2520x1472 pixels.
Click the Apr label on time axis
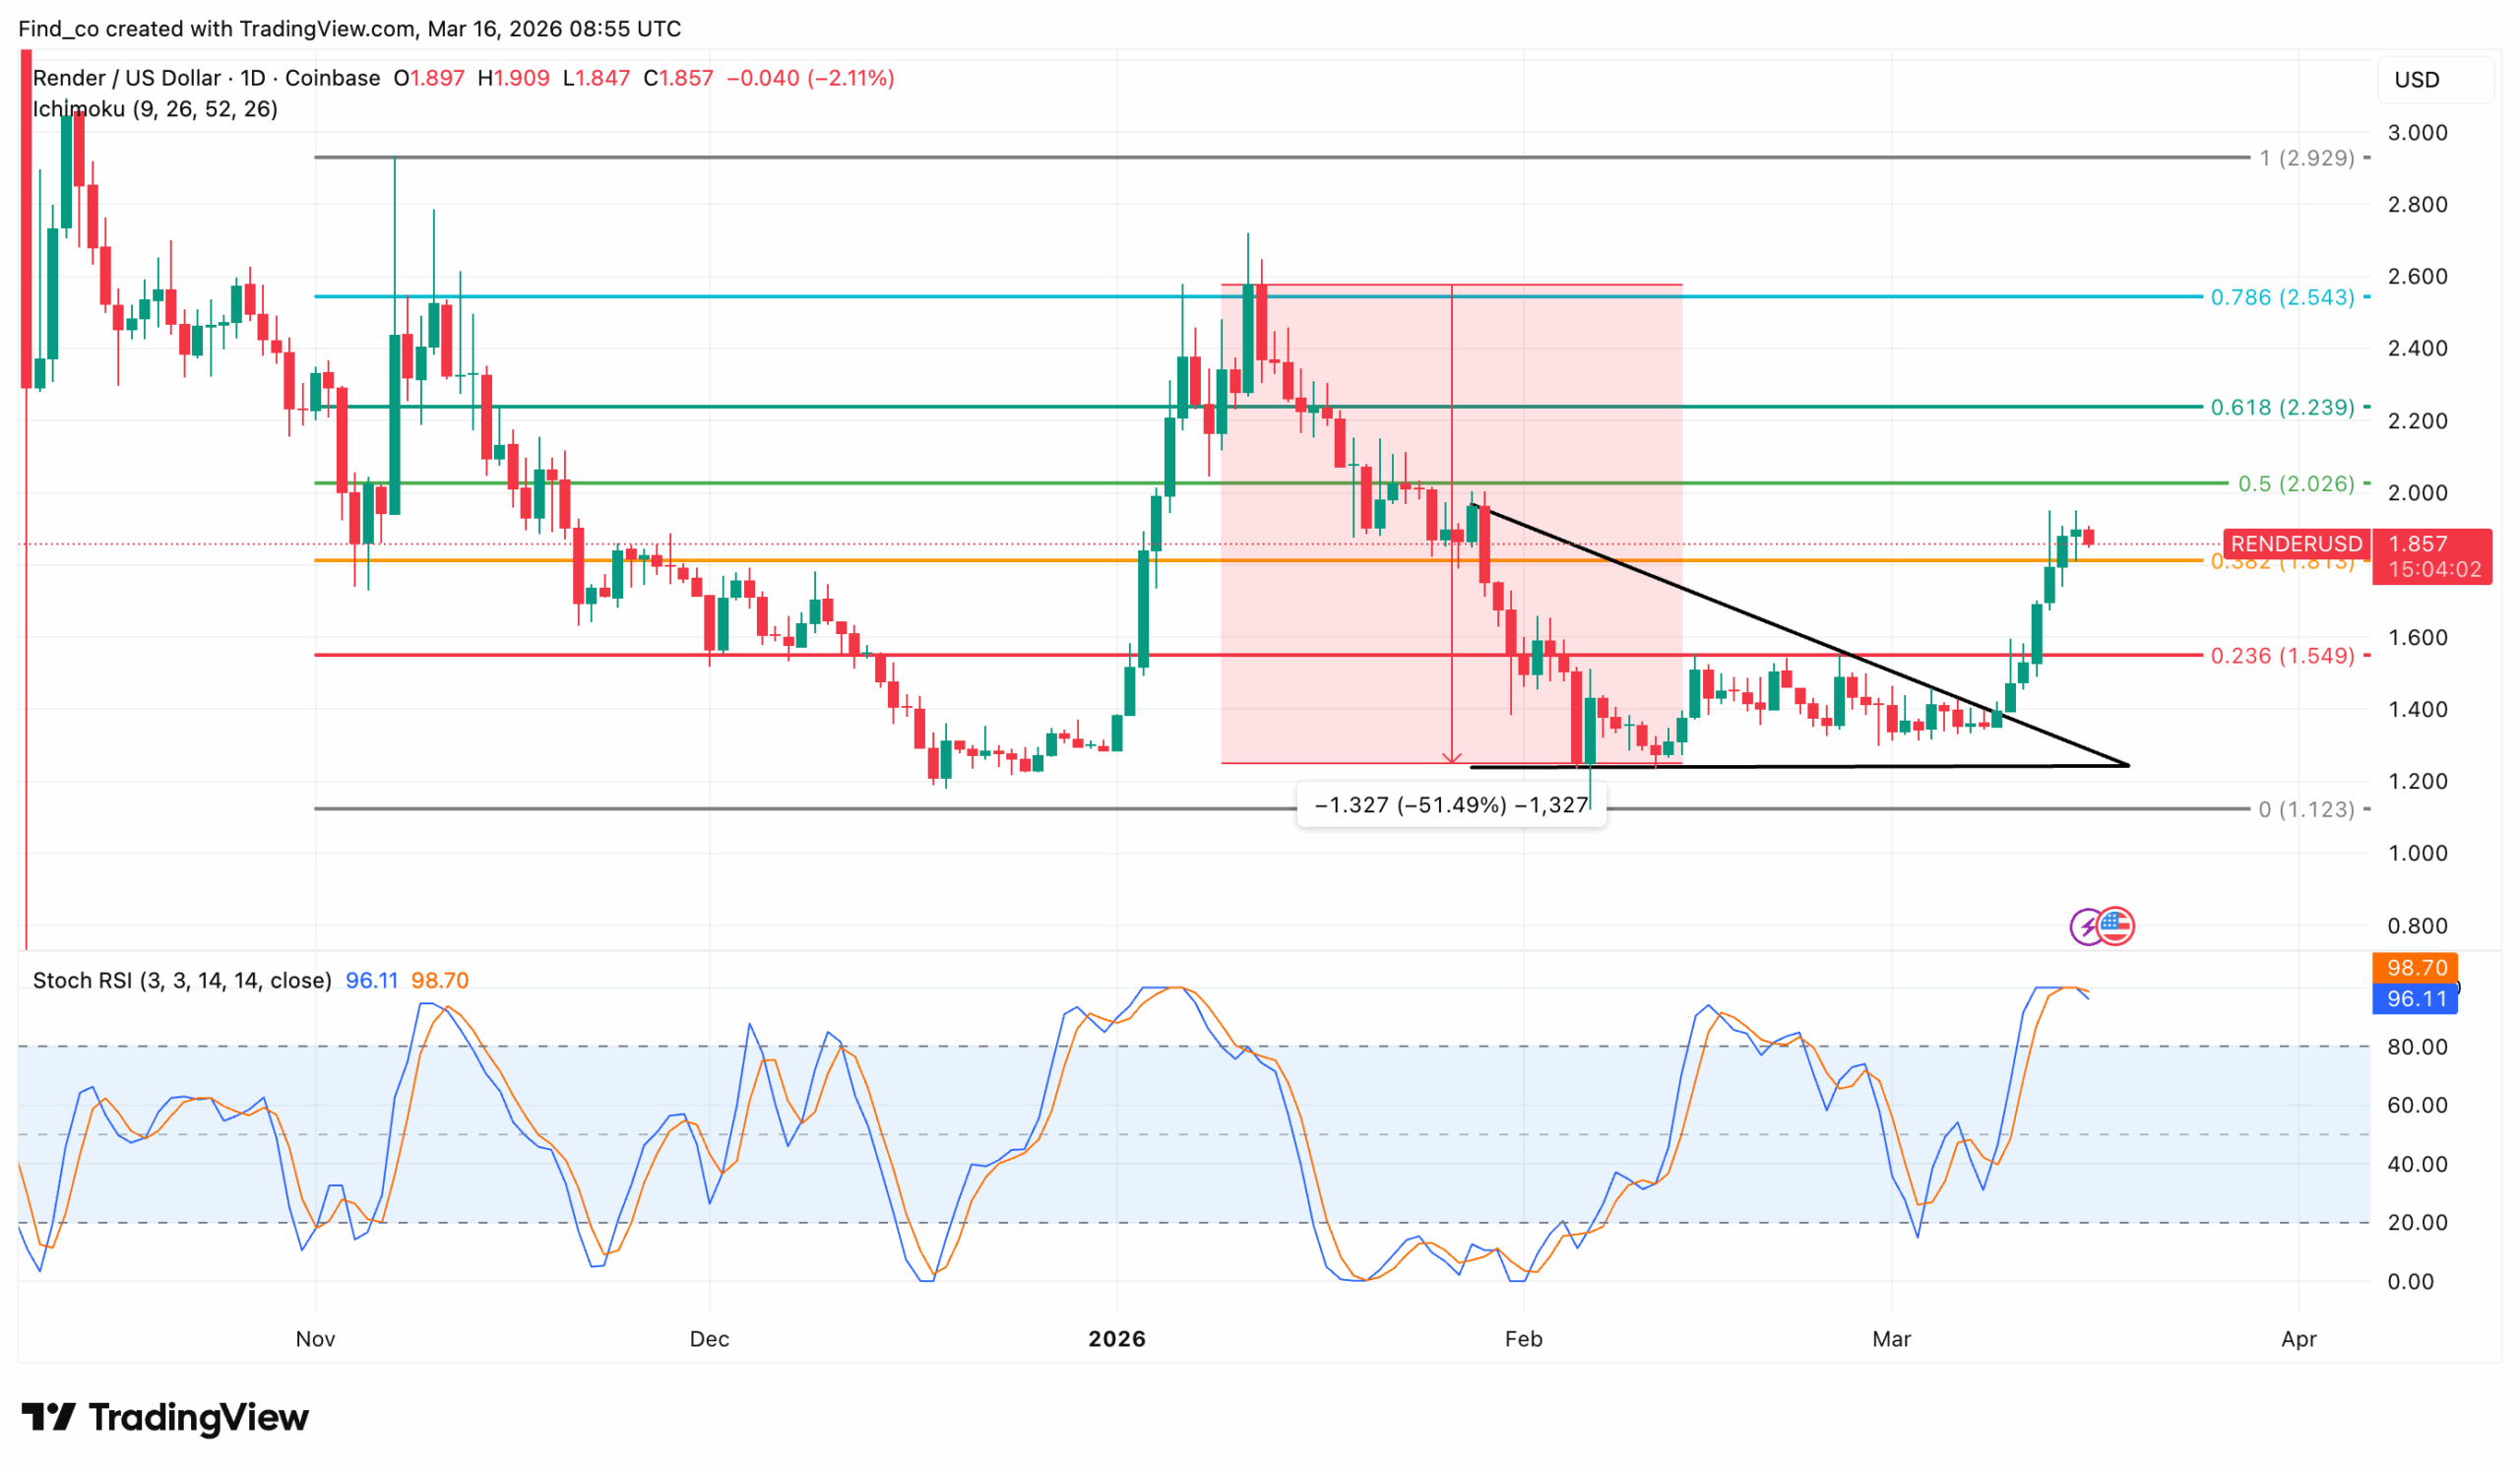point(2299,1339)
